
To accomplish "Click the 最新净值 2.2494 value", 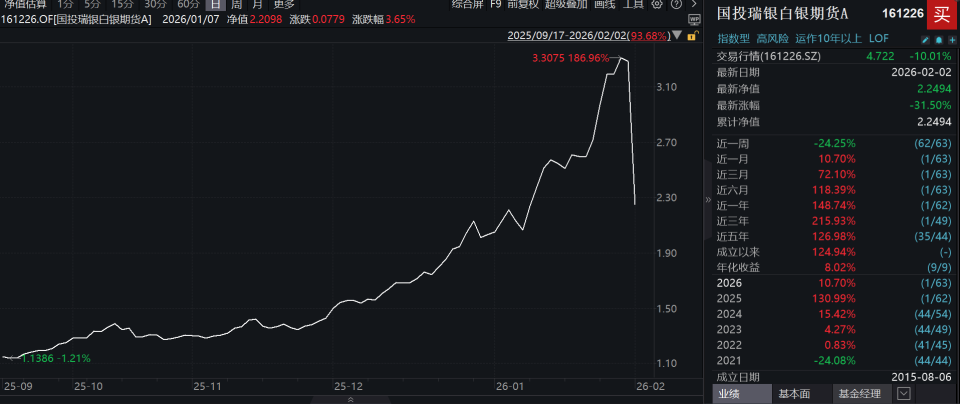I will tap(934, 89).
